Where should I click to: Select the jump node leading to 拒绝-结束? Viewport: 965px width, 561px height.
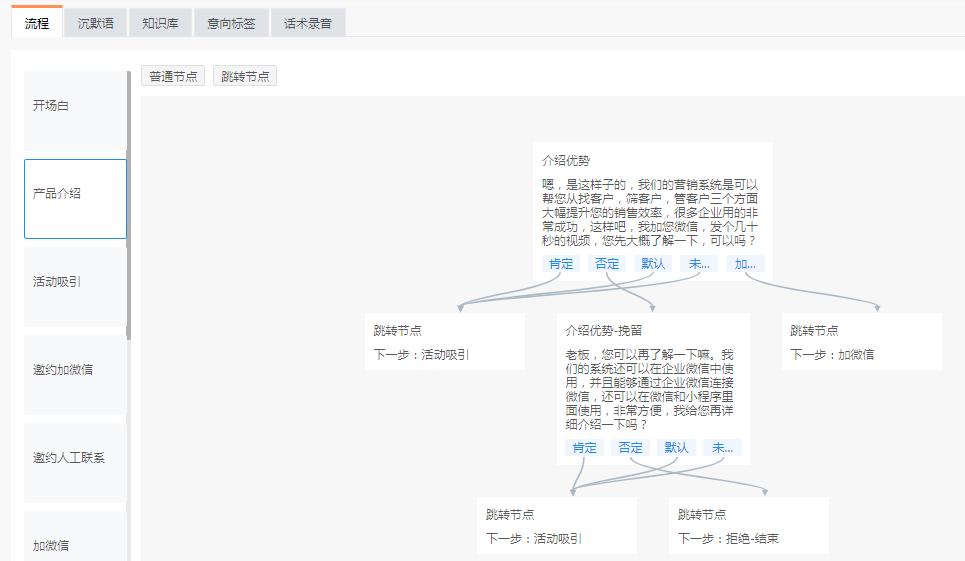[748, 526]
